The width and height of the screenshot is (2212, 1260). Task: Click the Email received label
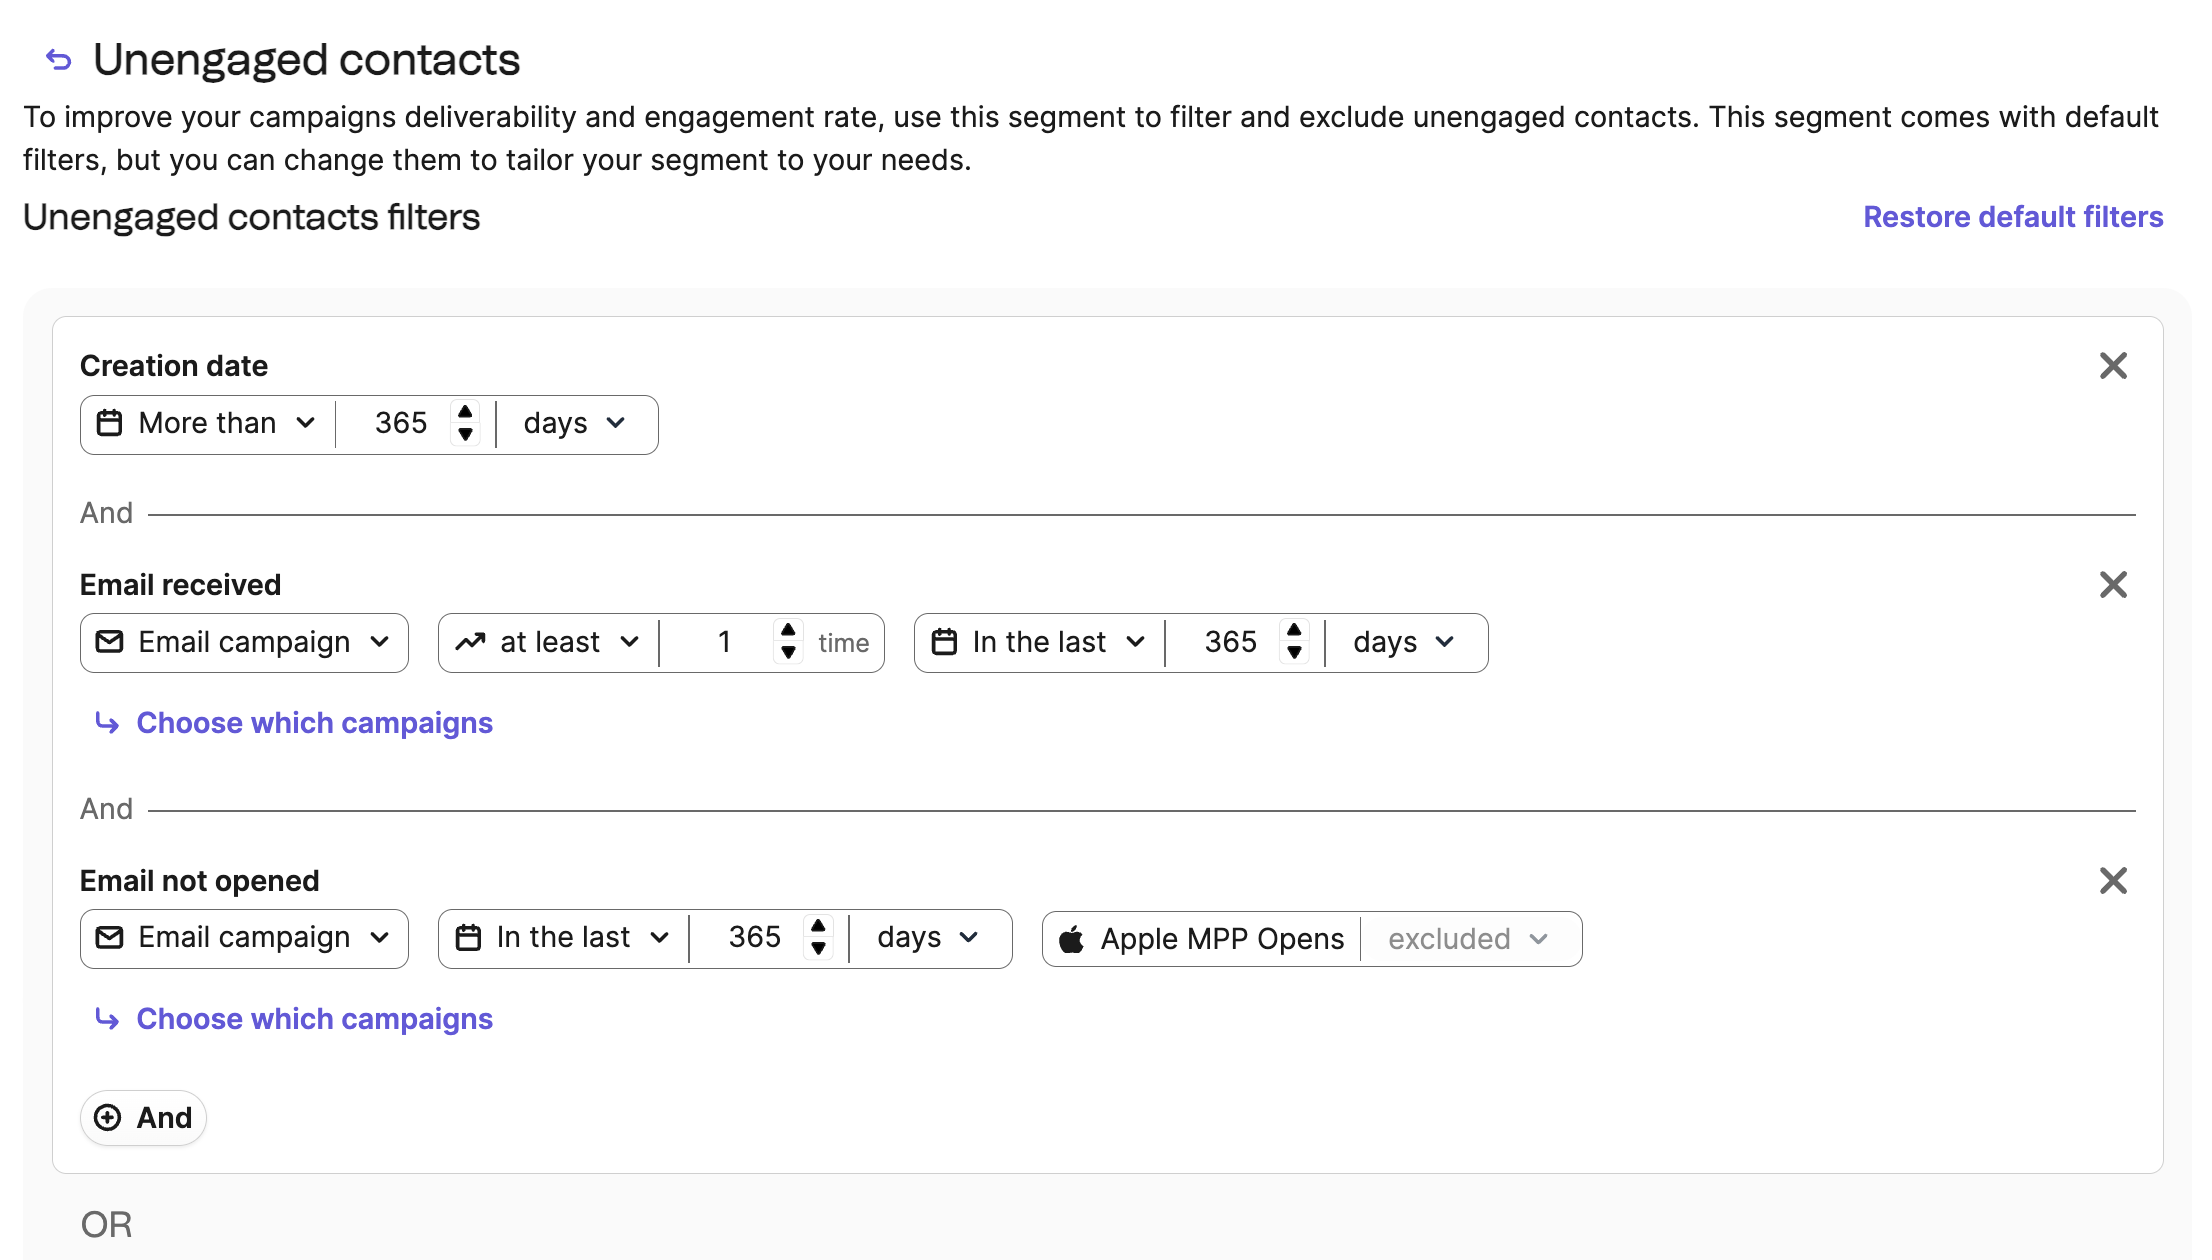point(180,586)
